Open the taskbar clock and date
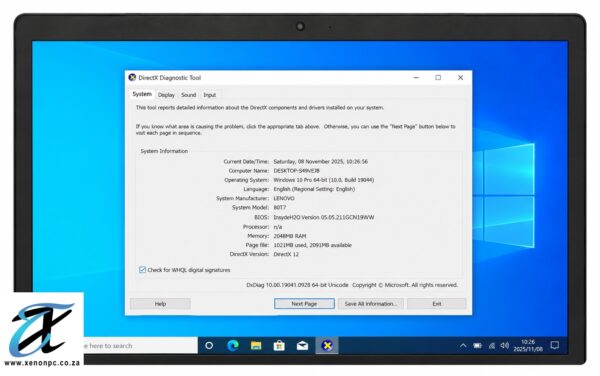The image size is (600, 376). (528, 346)
